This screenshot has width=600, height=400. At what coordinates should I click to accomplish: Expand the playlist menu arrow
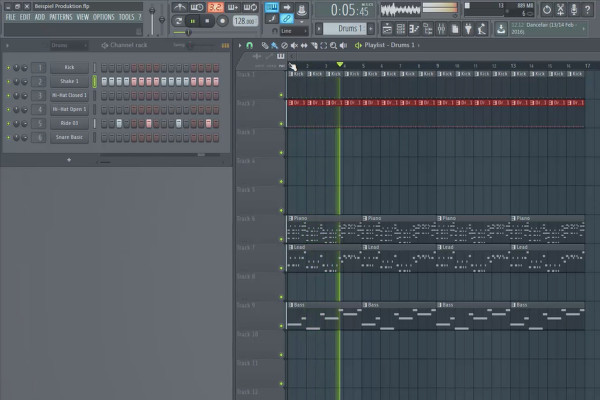[x=240, y=45]
